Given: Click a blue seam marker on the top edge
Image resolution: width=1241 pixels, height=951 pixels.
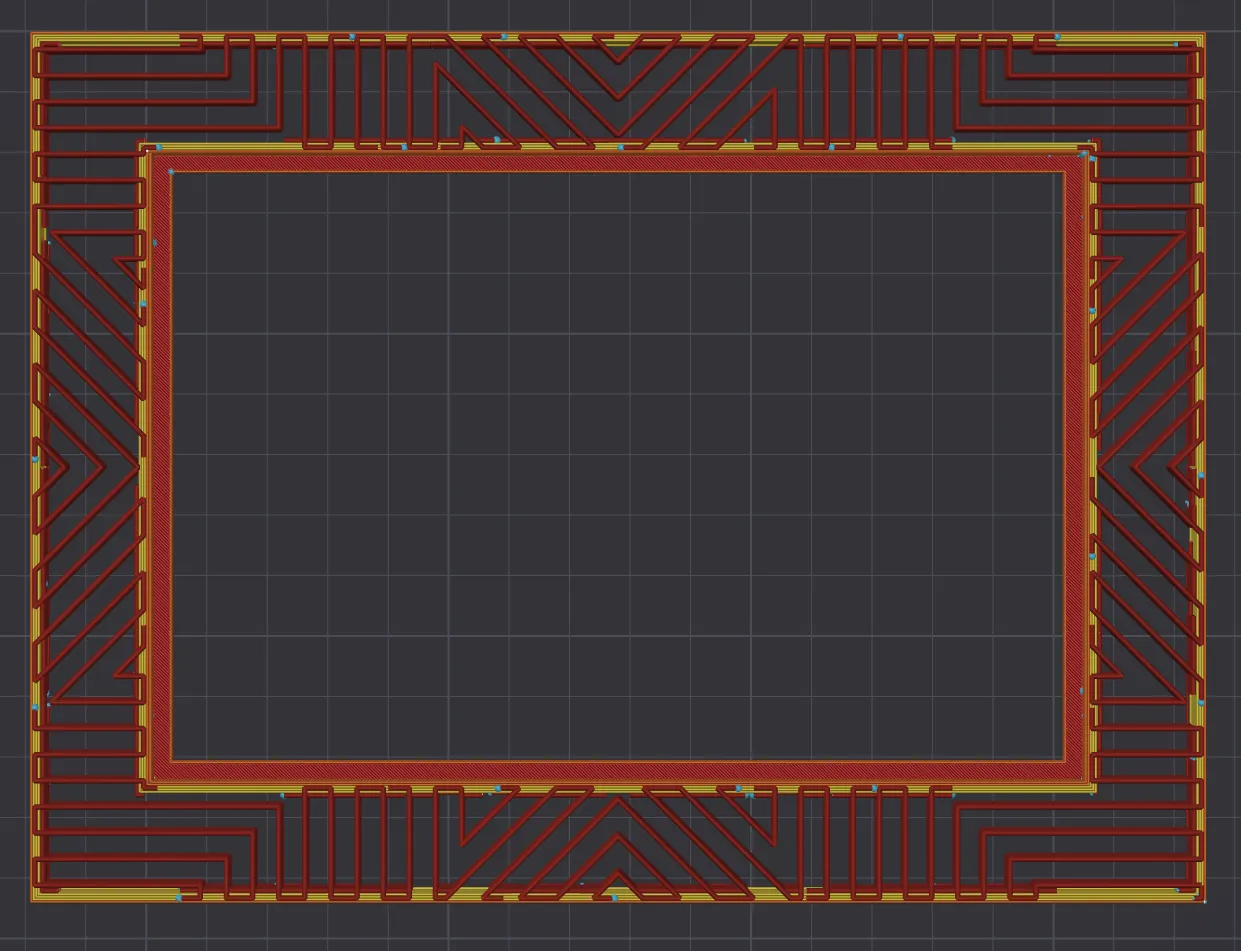Looking at the screenshot, I should [x=352, y=34].
